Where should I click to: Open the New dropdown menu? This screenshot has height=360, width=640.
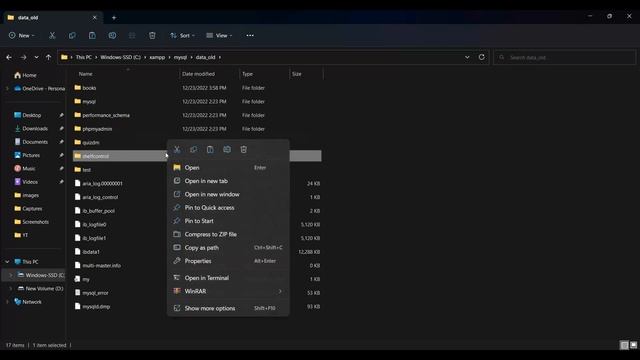22,36
